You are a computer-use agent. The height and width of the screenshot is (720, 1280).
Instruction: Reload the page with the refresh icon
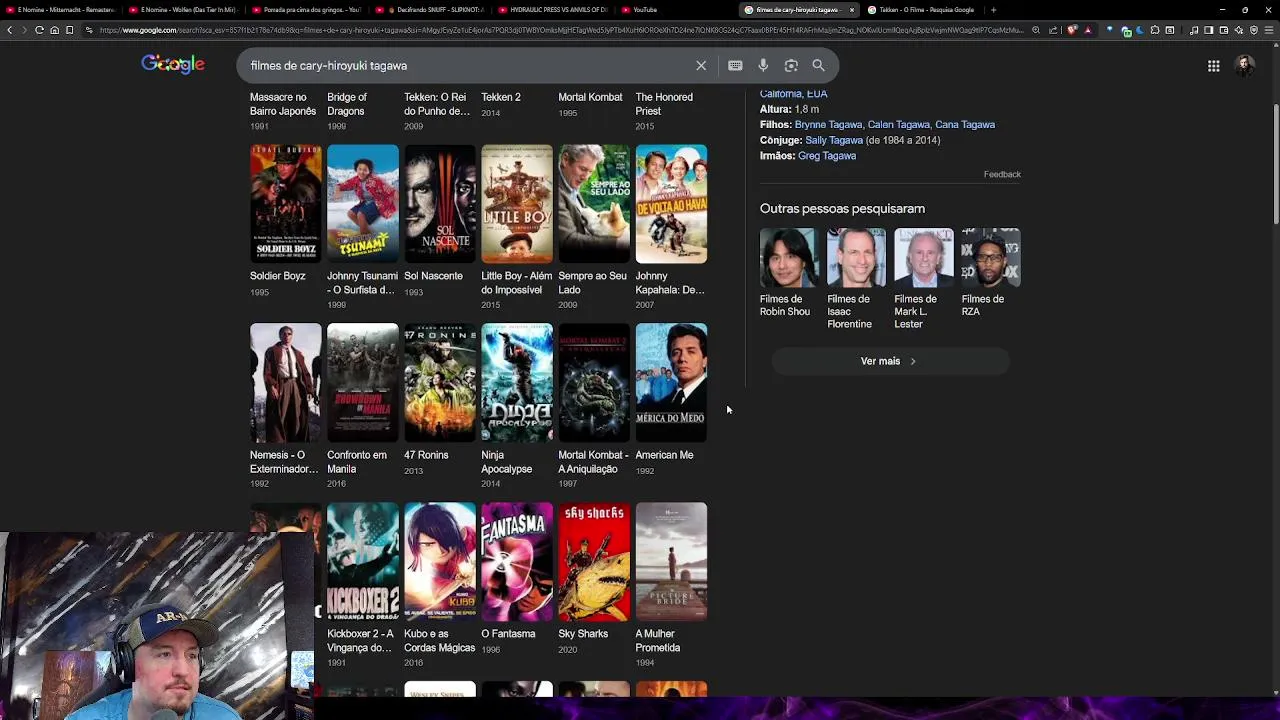(39, 30)
